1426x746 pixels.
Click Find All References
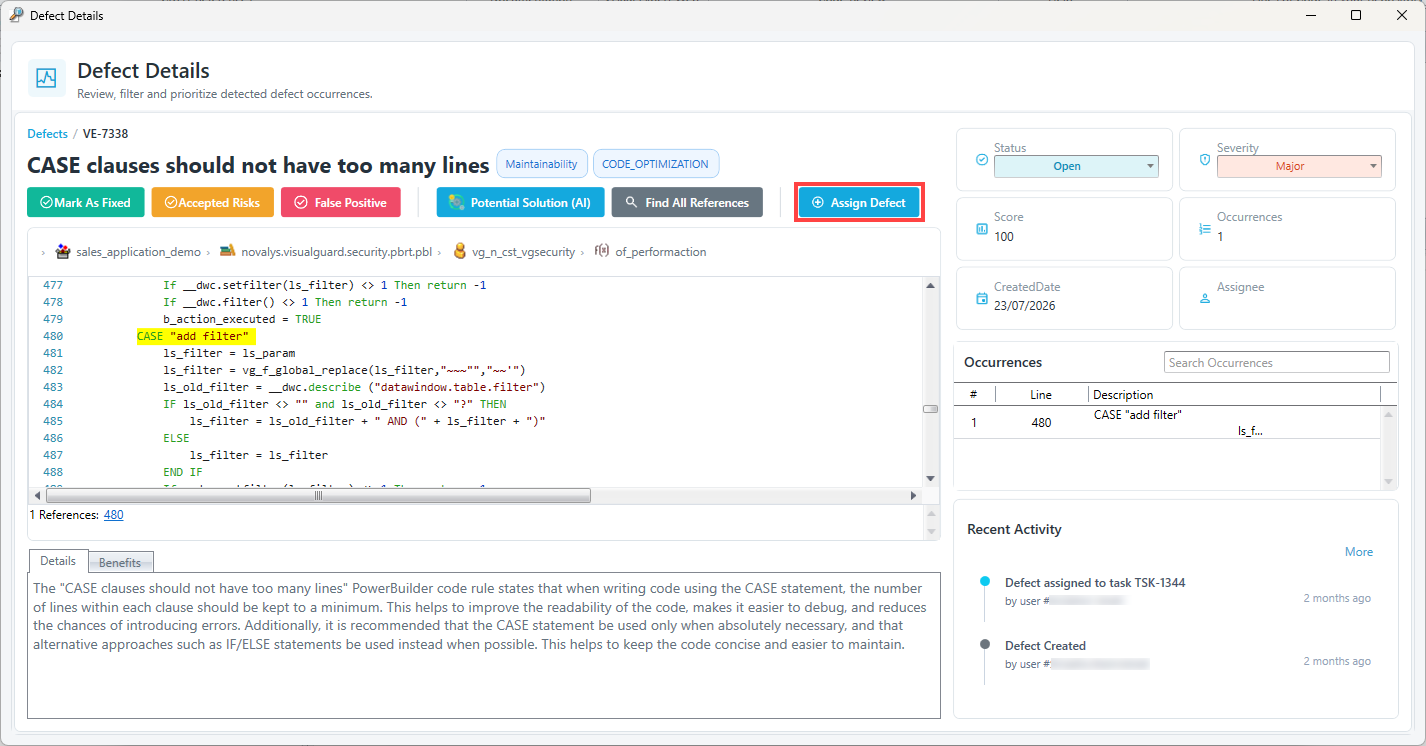687,202
